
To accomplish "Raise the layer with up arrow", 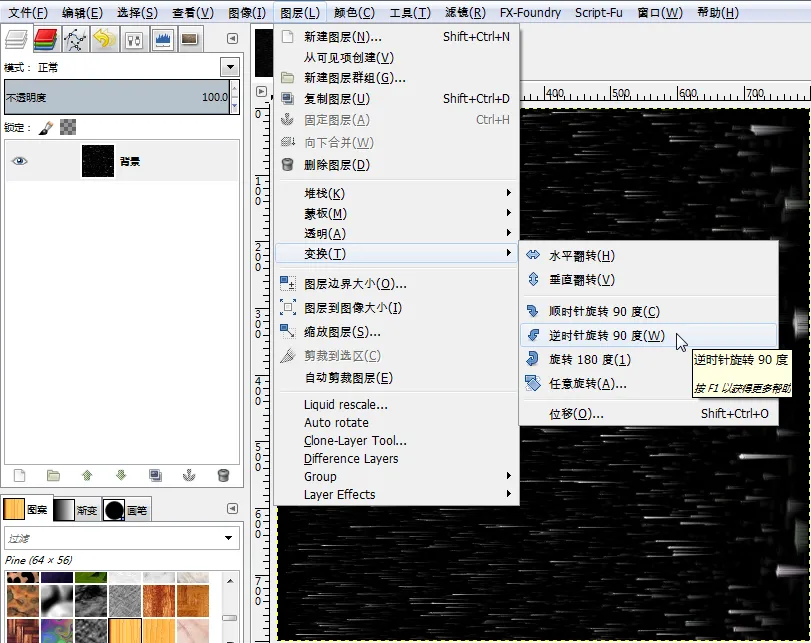I will coord(87,475).
